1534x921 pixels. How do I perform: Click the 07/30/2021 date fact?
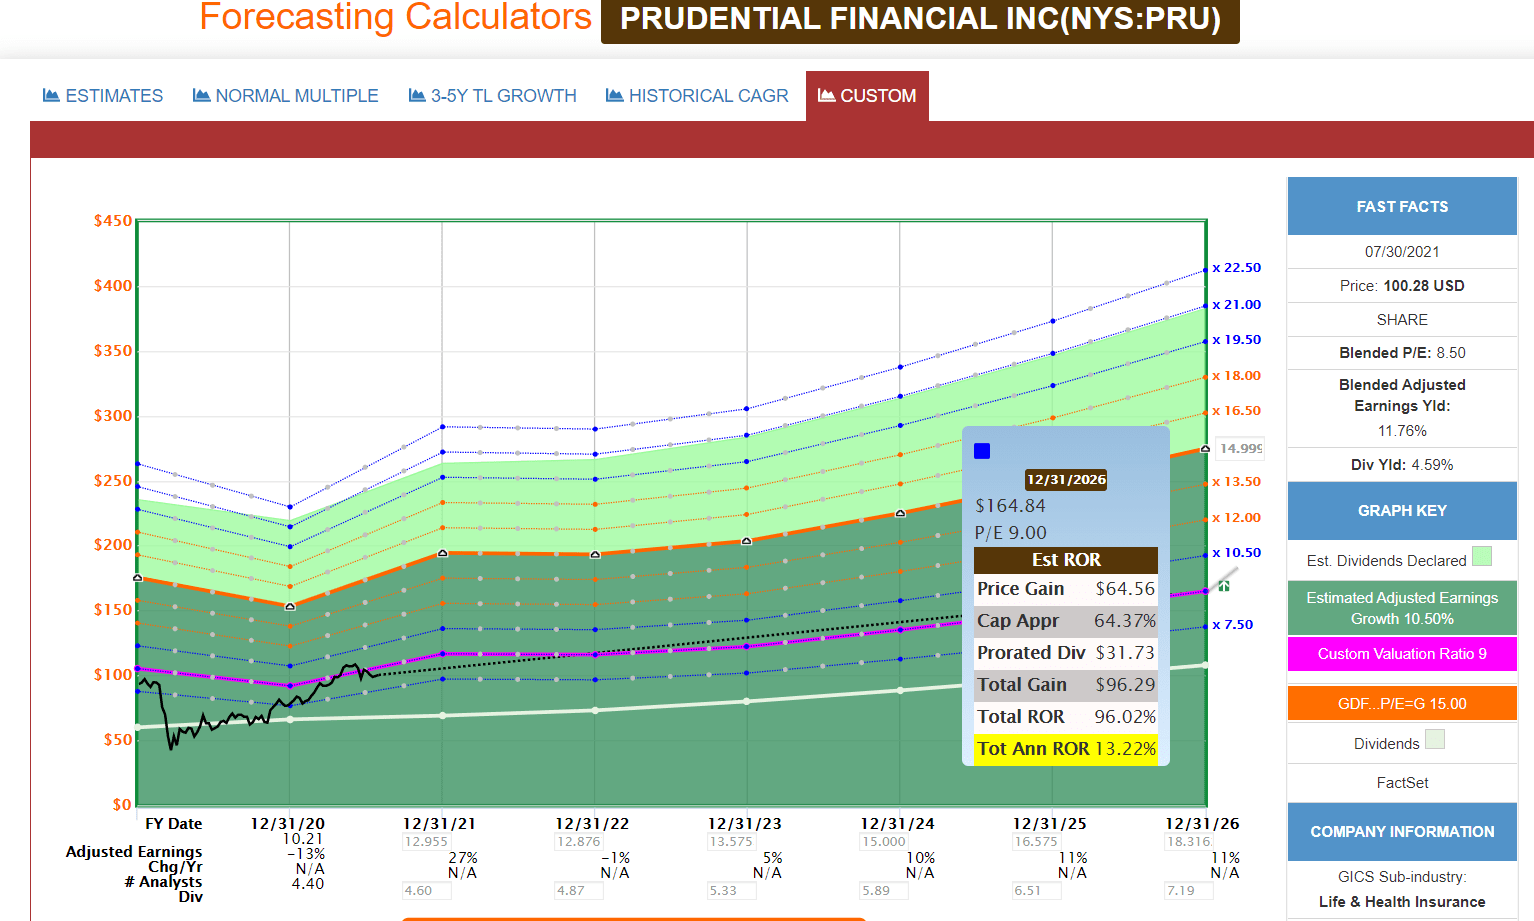[x=1402, y=252]
